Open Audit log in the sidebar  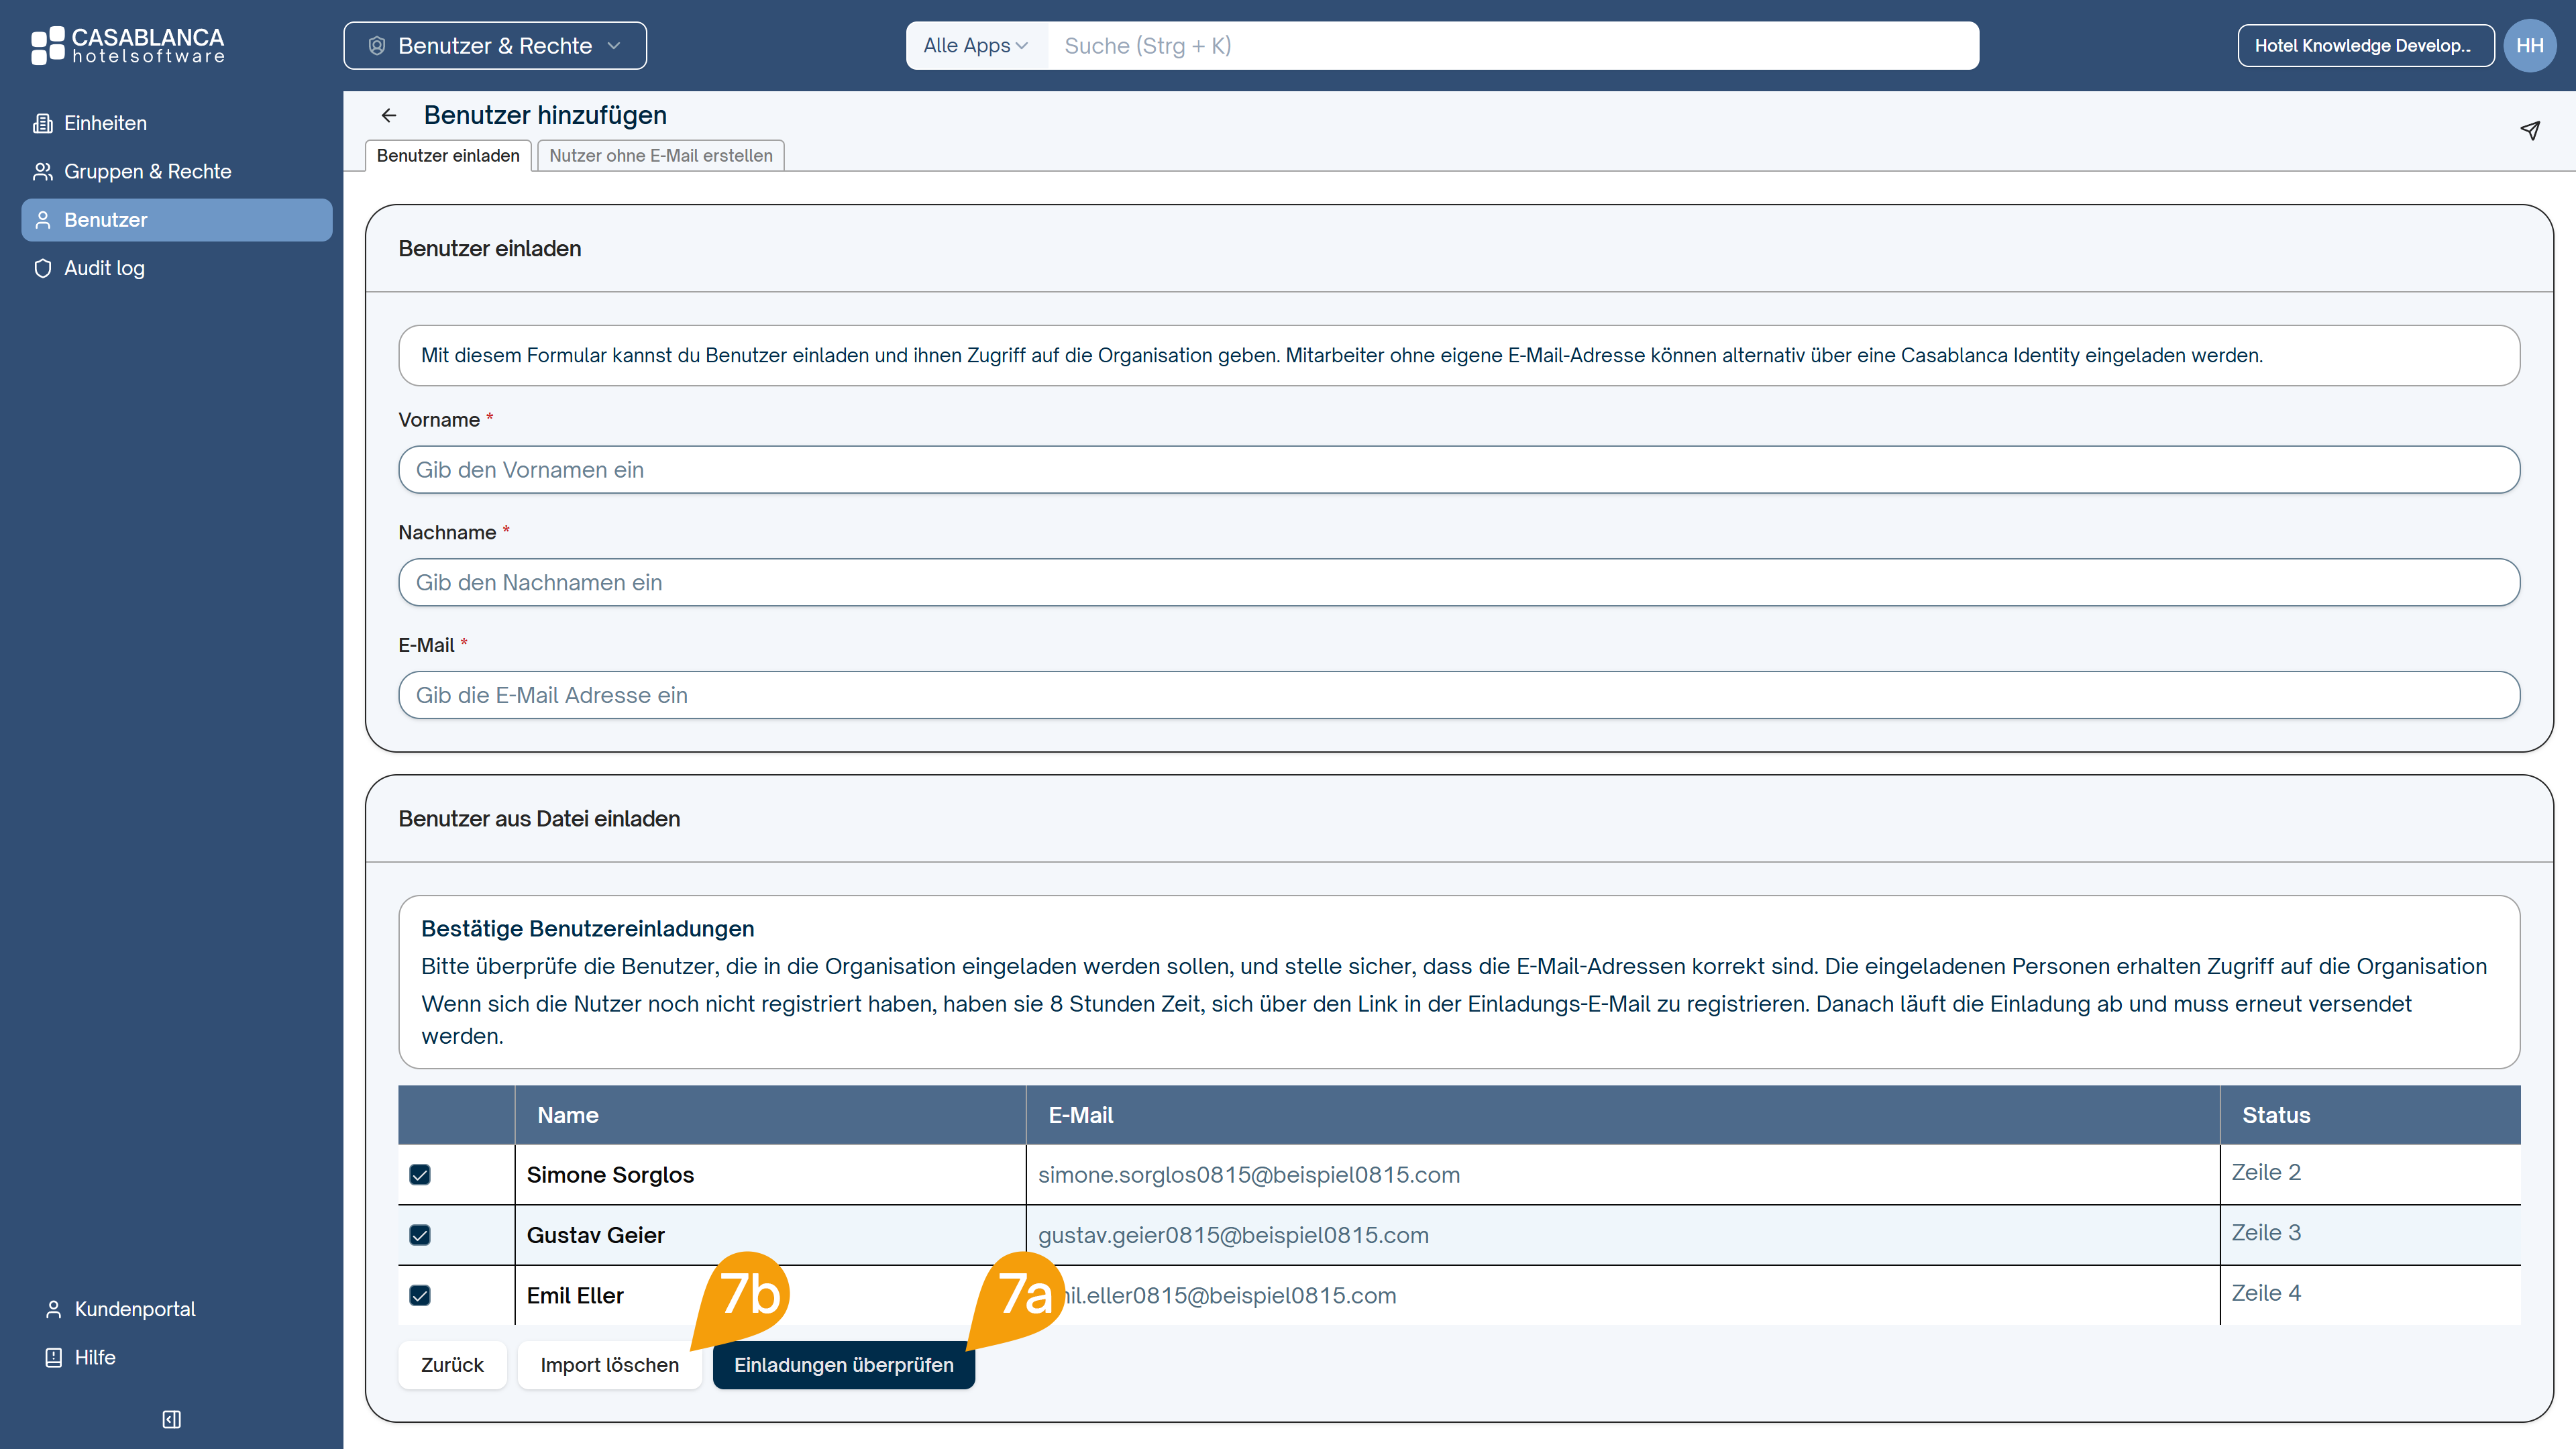click(177, 268)
